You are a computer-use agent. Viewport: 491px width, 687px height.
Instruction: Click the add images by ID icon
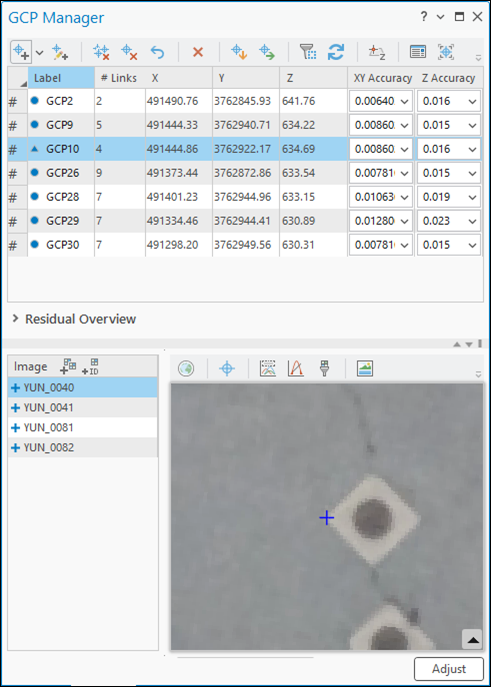click(x=90, y=367)
